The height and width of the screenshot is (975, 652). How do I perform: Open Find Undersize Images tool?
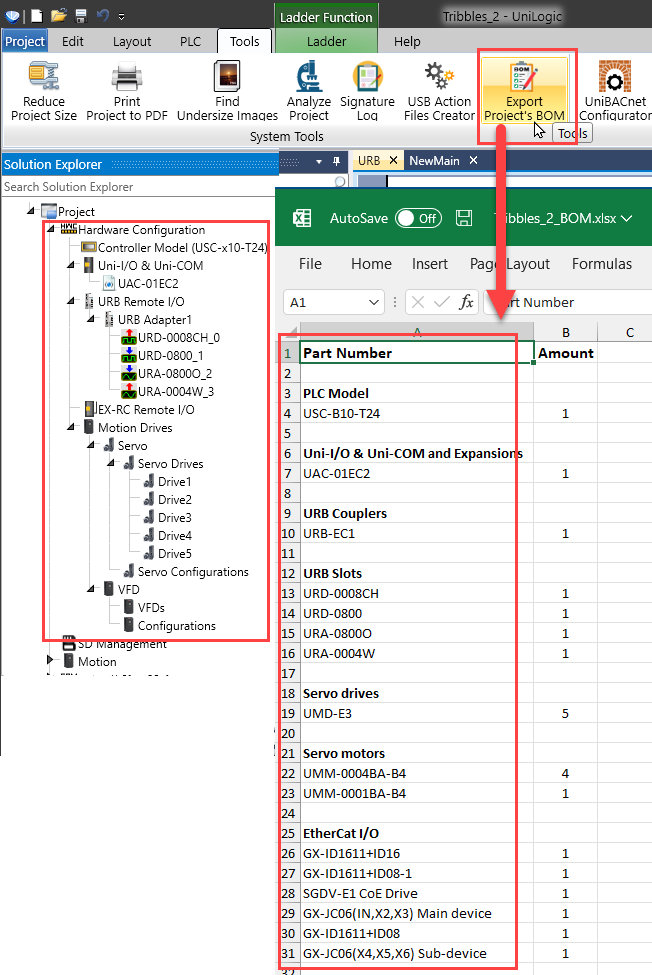(x=227, y=78)
